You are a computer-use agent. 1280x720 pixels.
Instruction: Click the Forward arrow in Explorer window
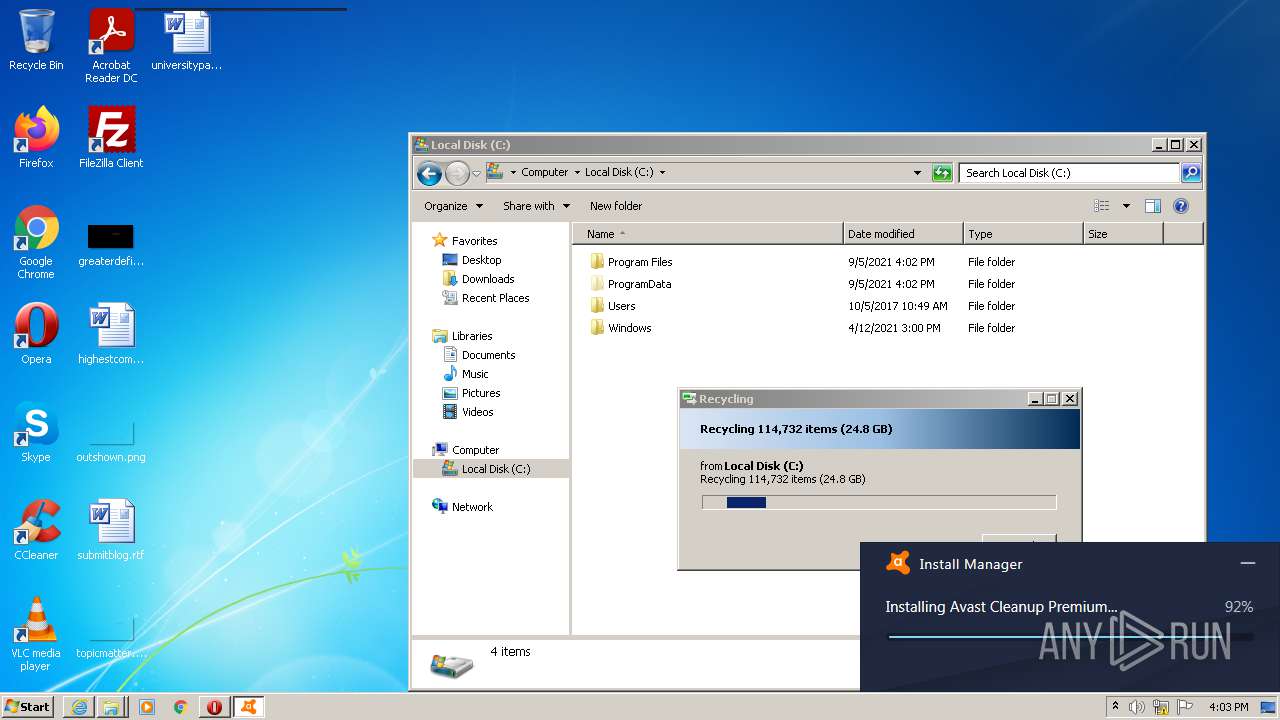[x=457, y=173]
